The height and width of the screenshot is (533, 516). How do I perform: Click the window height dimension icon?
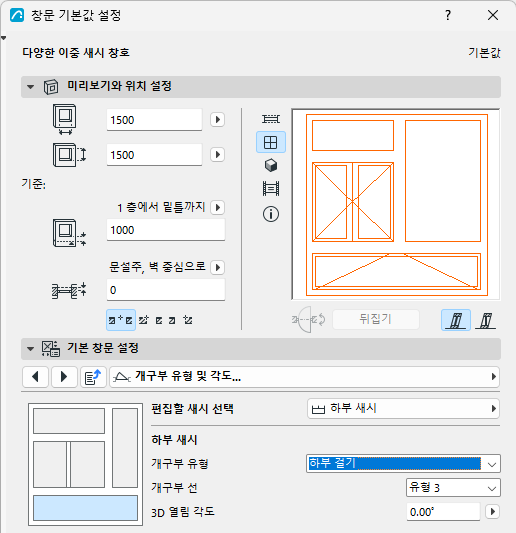[x=69, y=155]
